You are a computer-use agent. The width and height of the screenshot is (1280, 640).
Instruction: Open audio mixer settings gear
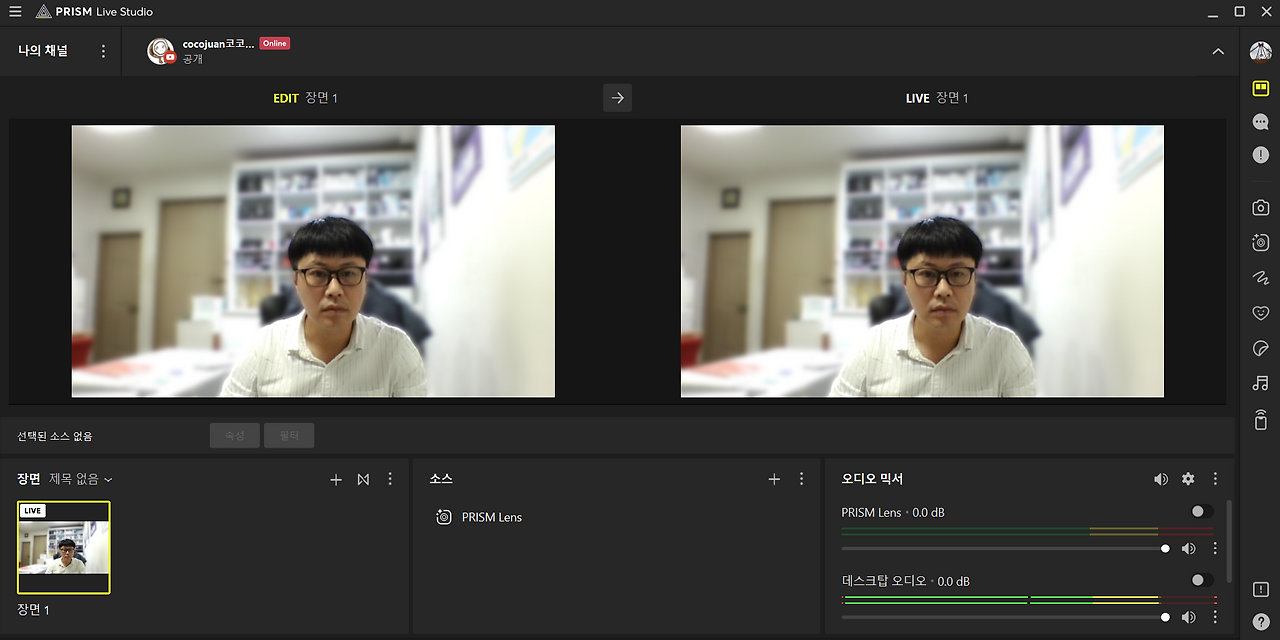1188,479
